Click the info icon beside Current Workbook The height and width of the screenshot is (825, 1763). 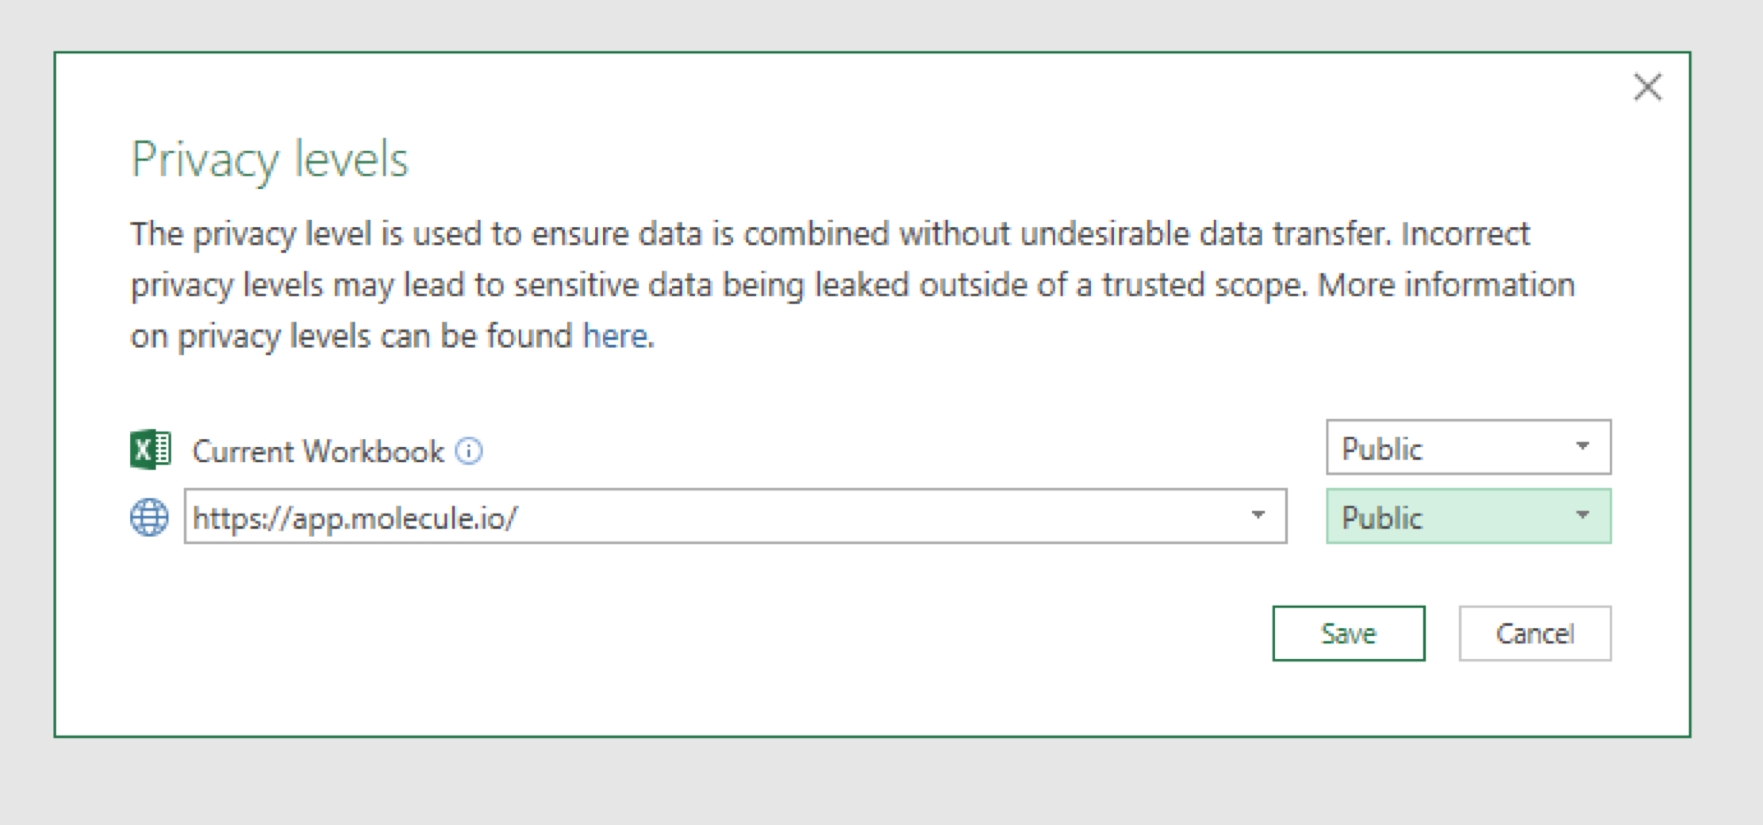tap(469, 451)
